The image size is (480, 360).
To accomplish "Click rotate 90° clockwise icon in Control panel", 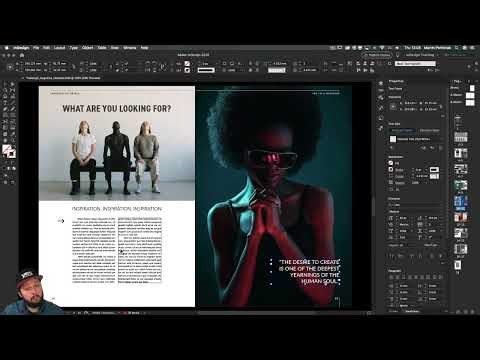I will click(147, 63).
